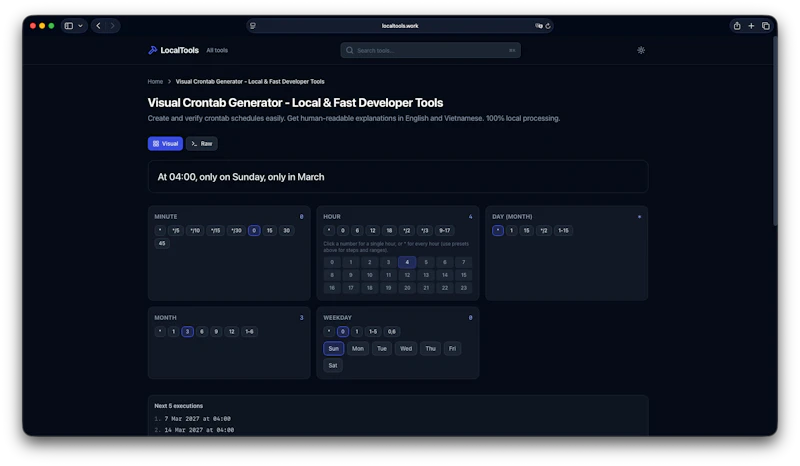The height and width of the screenshot is (466, 800).
Task: Show the Safari tab overview icon
Action: point(766,26)
